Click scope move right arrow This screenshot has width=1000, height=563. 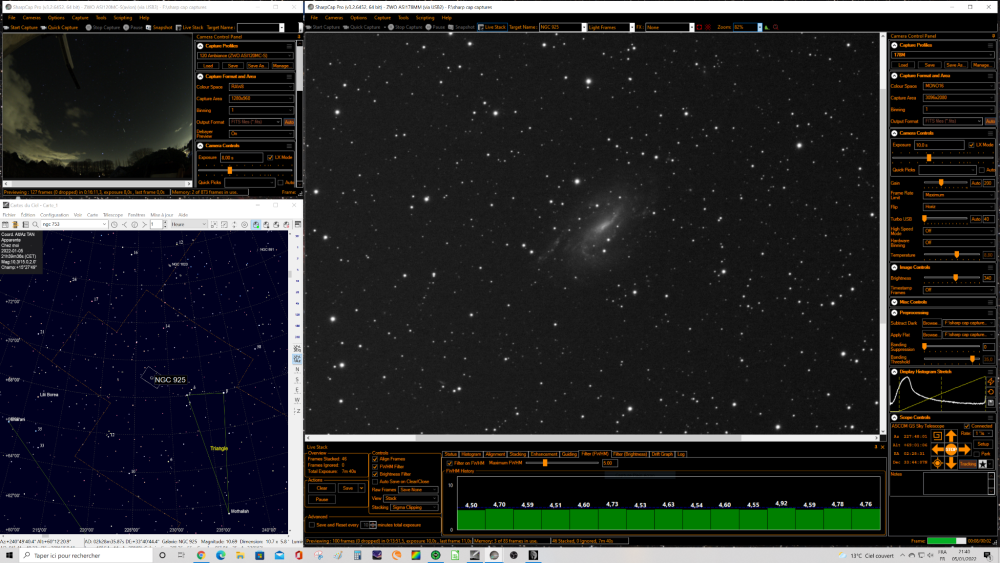click(964, 450)
